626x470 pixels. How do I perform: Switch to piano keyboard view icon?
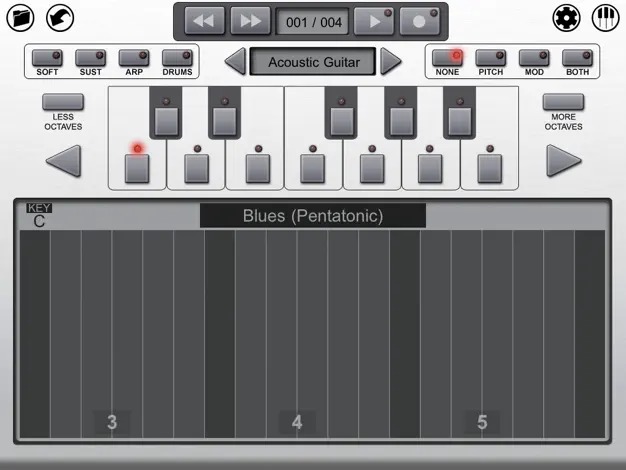tap(605, 18)
